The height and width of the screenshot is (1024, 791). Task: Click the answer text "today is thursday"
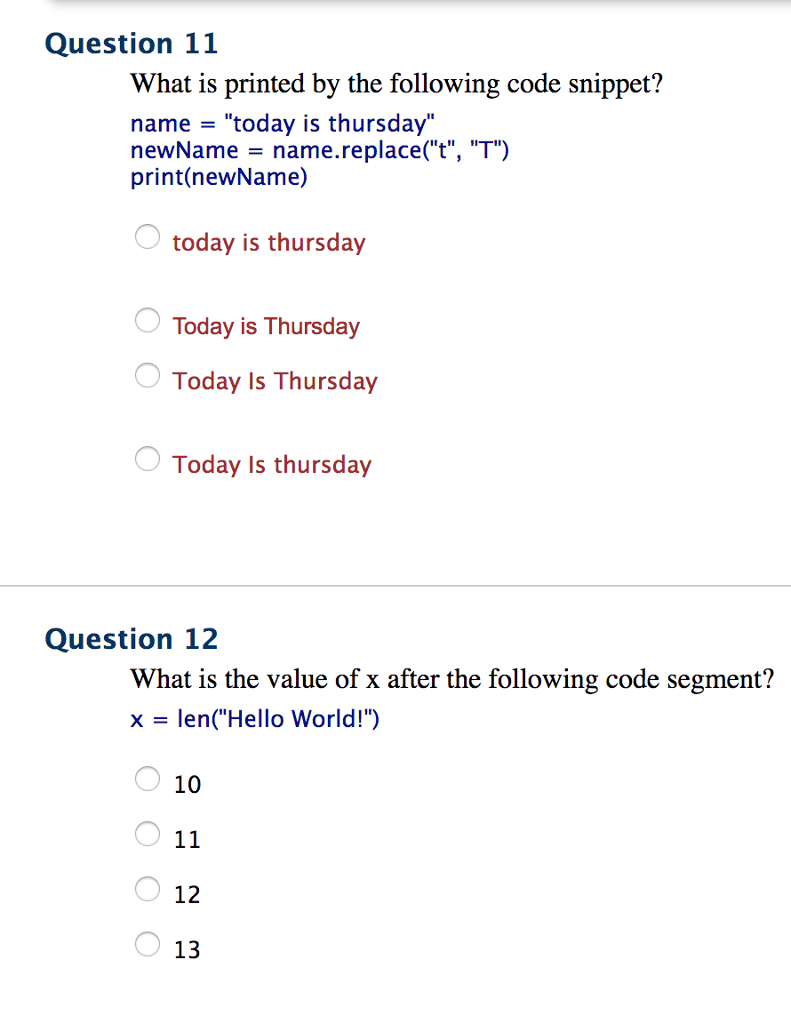click(x=268, y=242)
